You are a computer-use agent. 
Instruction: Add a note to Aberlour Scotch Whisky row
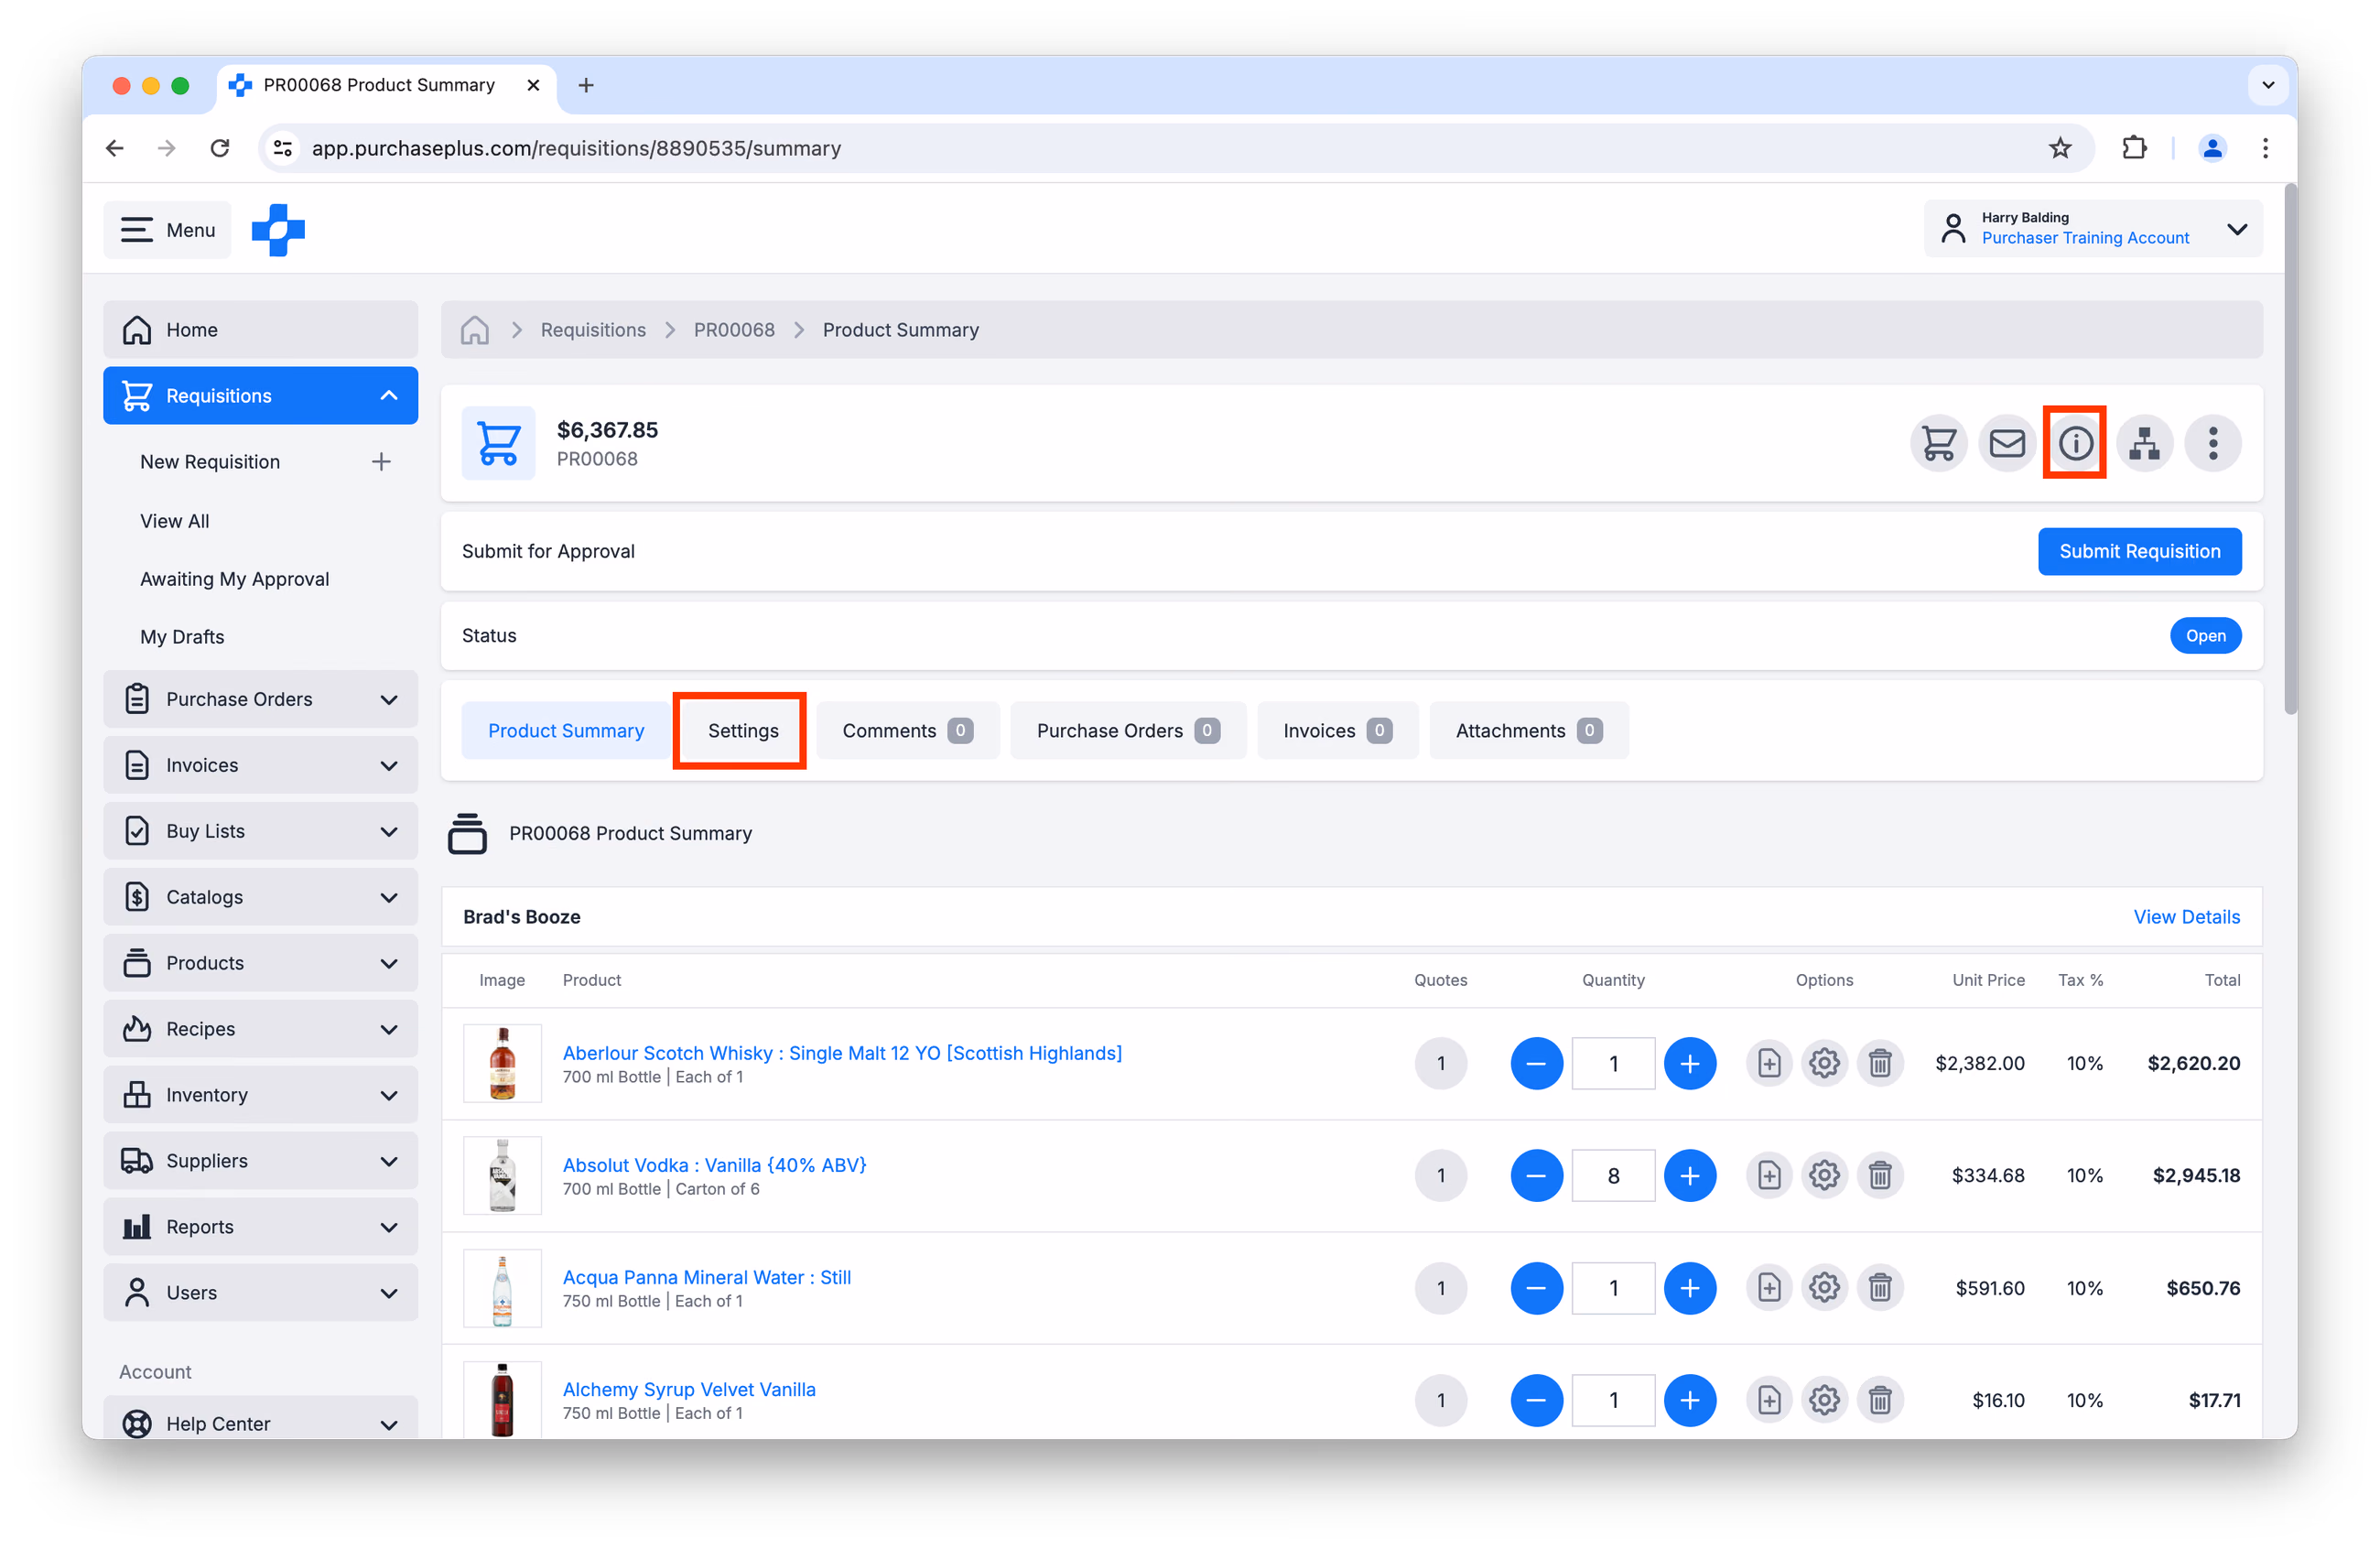pos(1769,1063)
